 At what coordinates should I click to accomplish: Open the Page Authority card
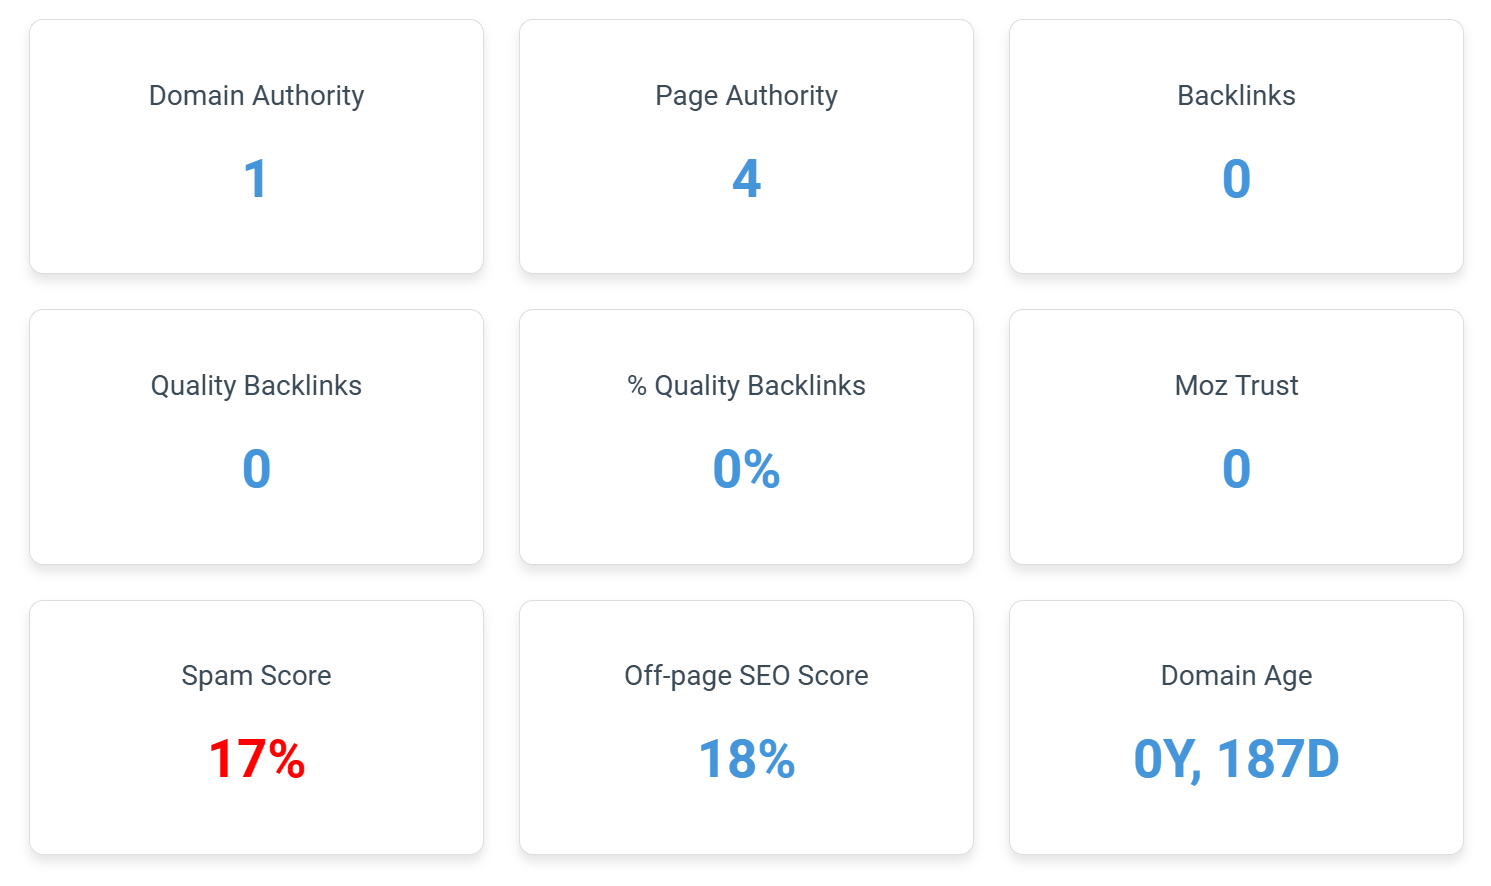tap(746, 146)
